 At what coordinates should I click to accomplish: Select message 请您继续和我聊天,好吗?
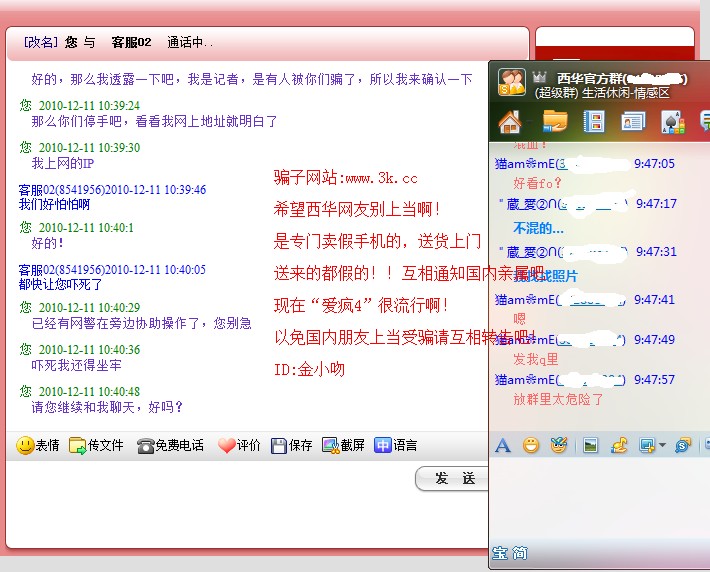click(107, 407)
